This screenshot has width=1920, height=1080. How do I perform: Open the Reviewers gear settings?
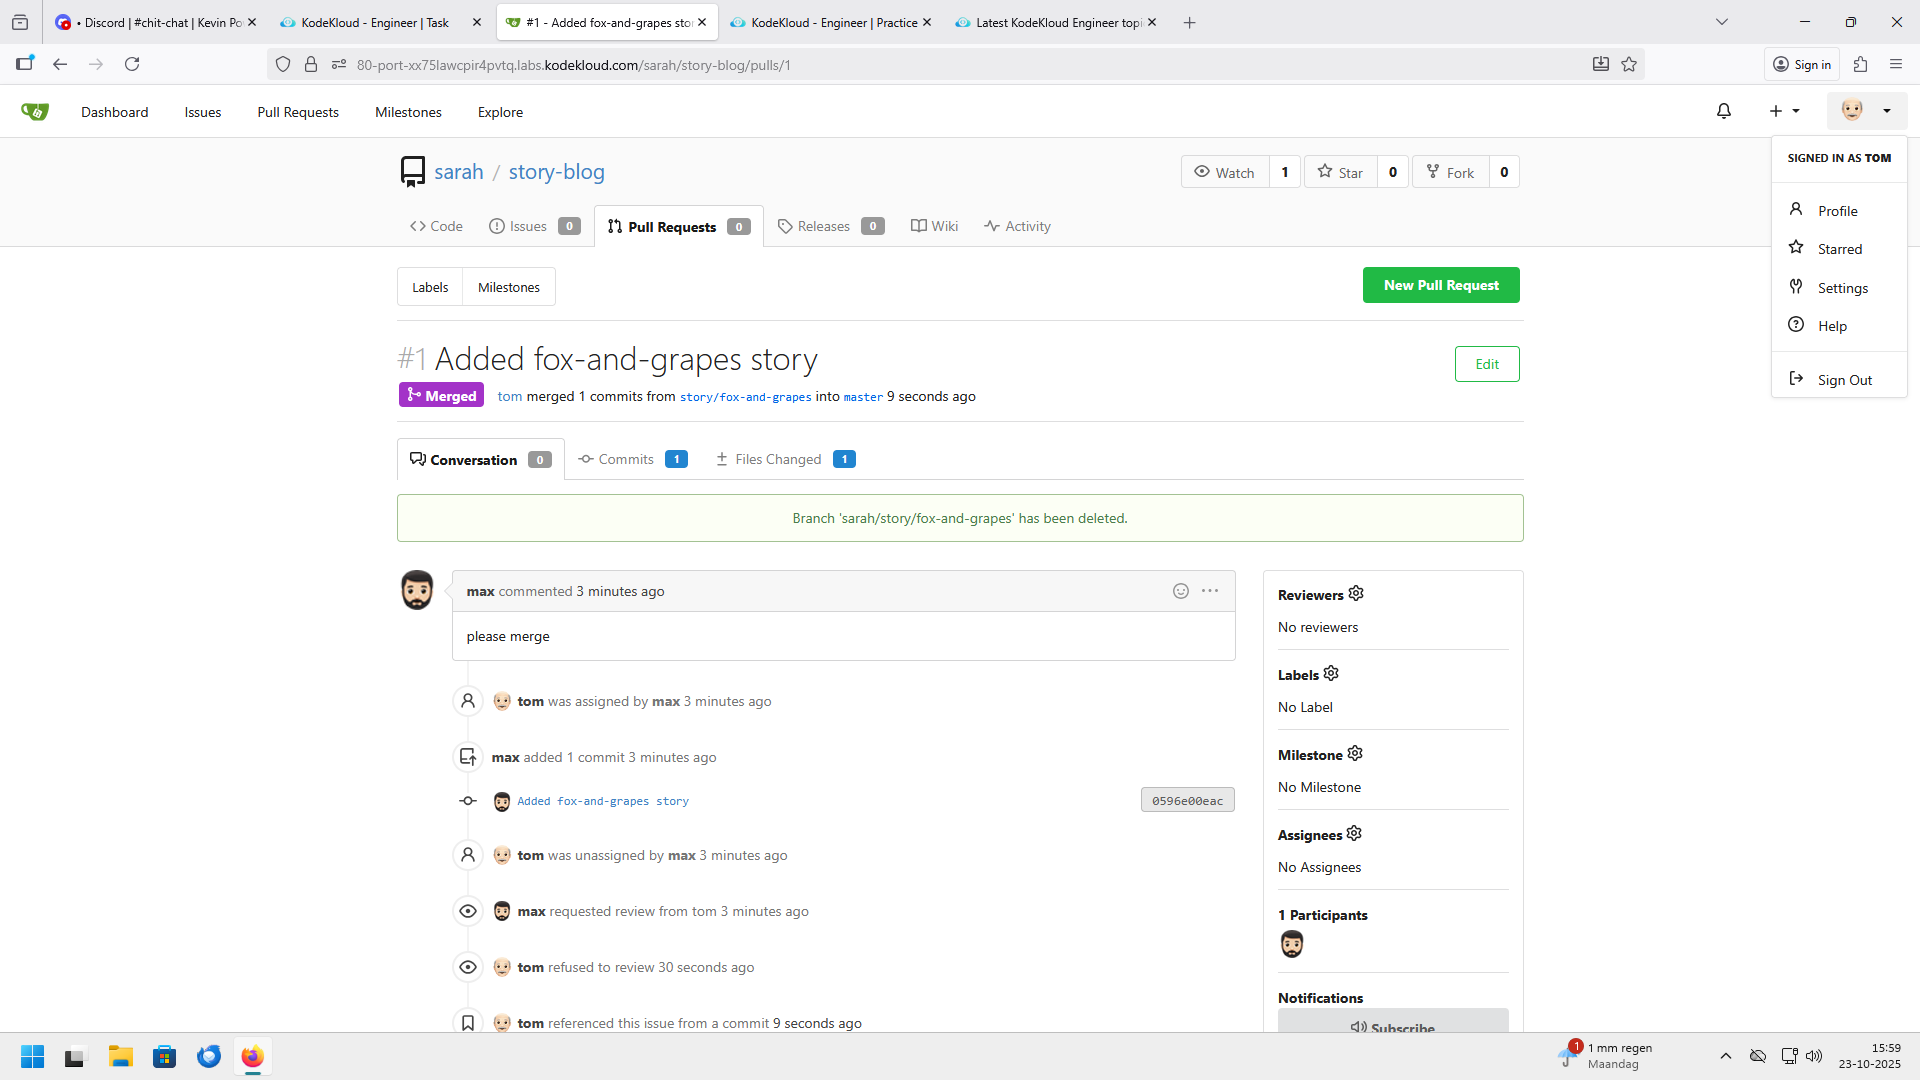point(1356,594)
